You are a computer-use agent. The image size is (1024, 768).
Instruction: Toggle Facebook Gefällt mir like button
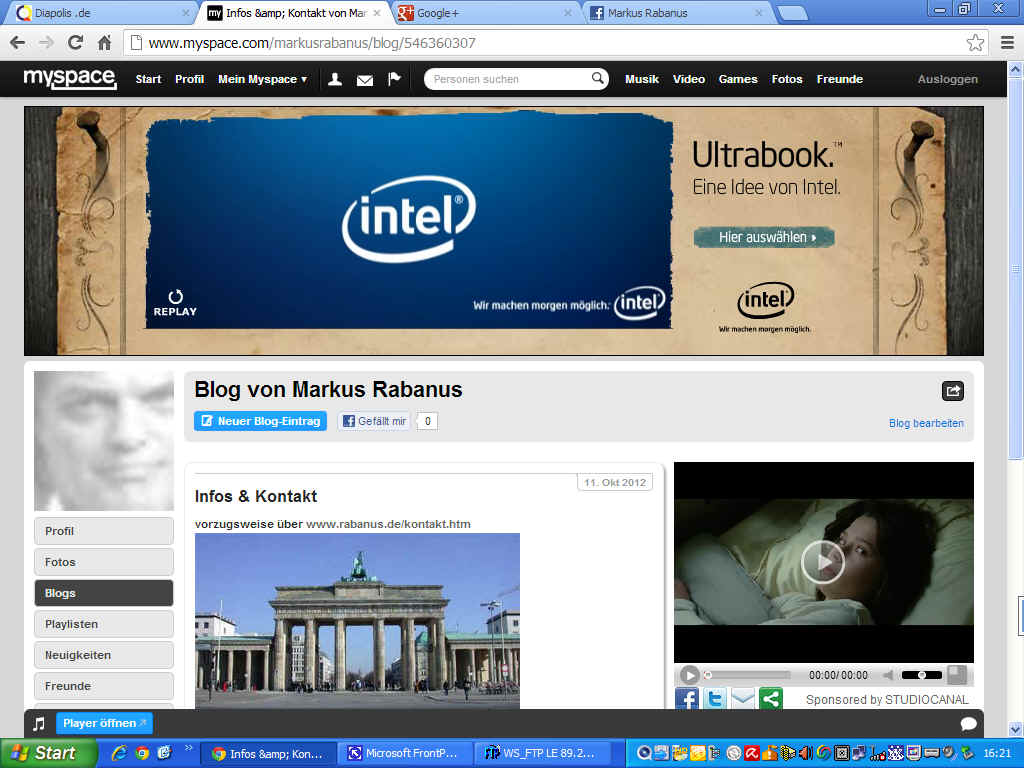[375, 421]
